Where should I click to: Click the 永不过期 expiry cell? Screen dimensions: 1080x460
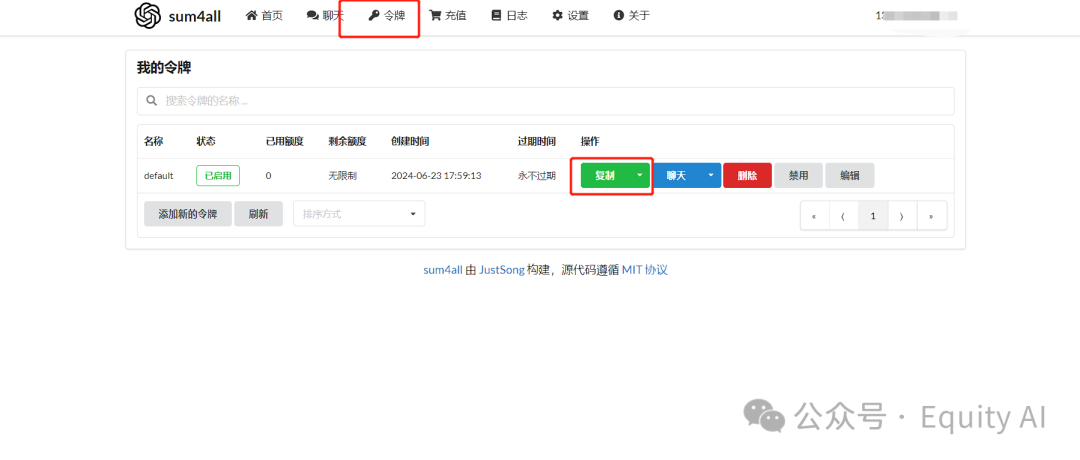point(537,176)
